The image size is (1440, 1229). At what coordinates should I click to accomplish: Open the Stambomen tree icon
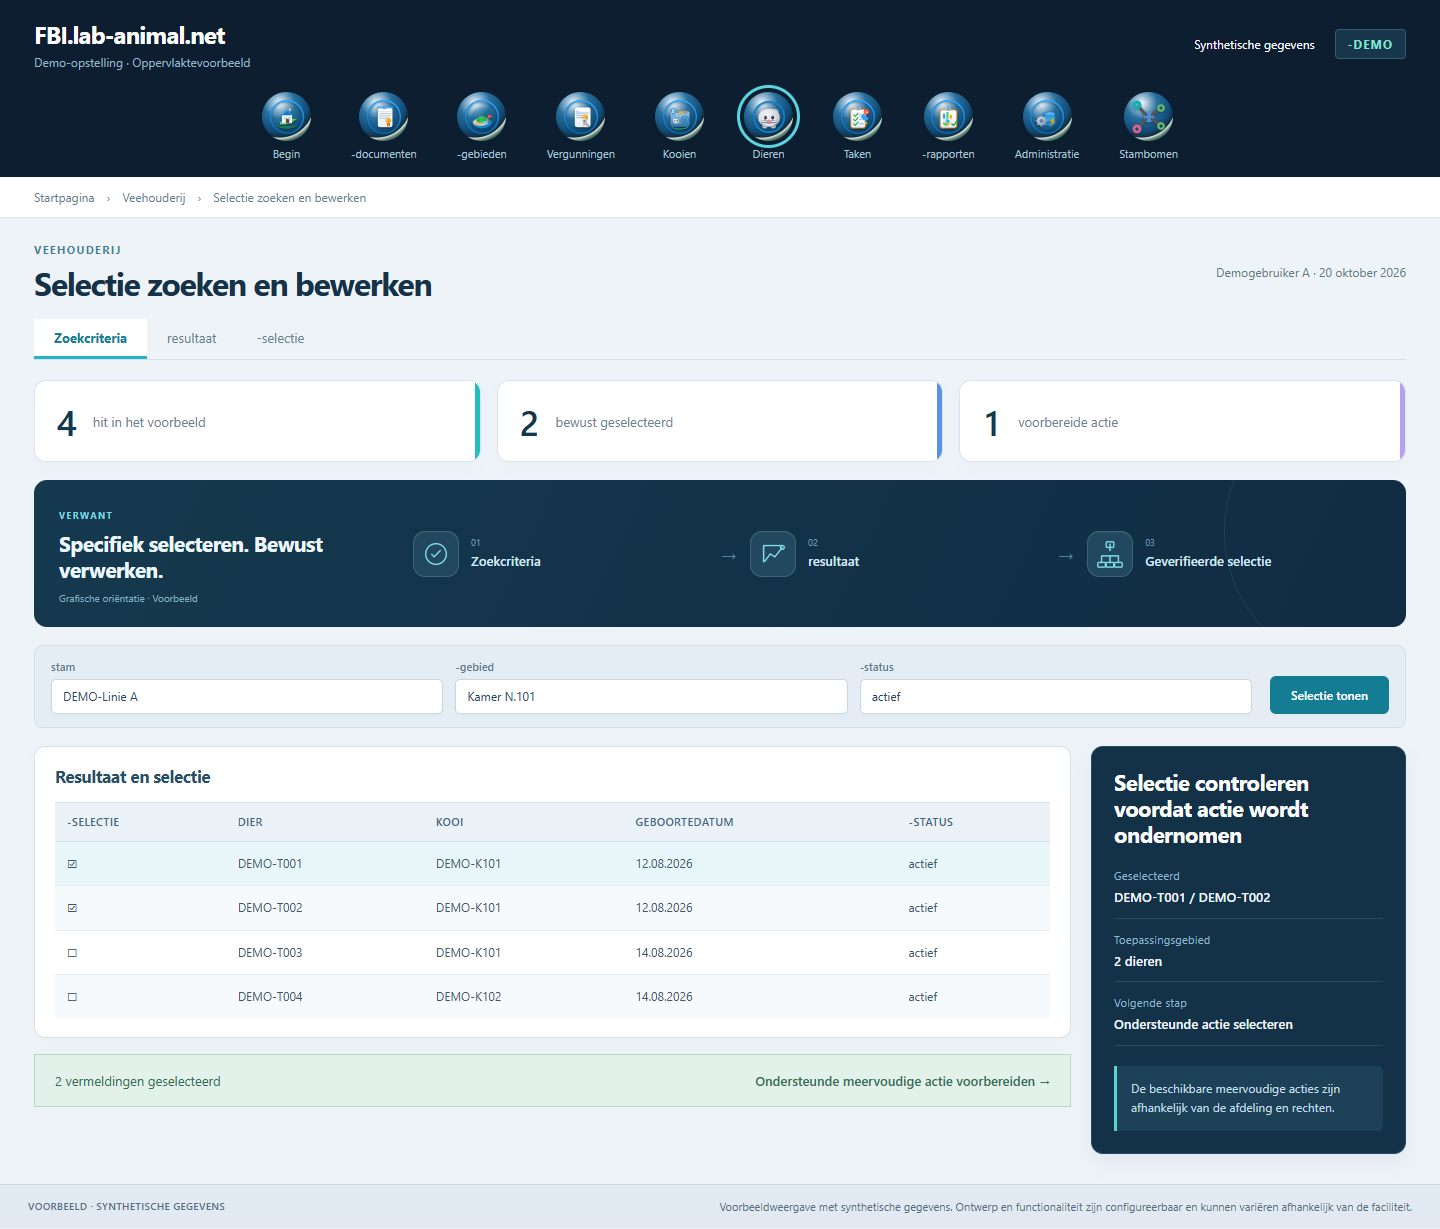pyautogui.click(x=1148, y=117)
